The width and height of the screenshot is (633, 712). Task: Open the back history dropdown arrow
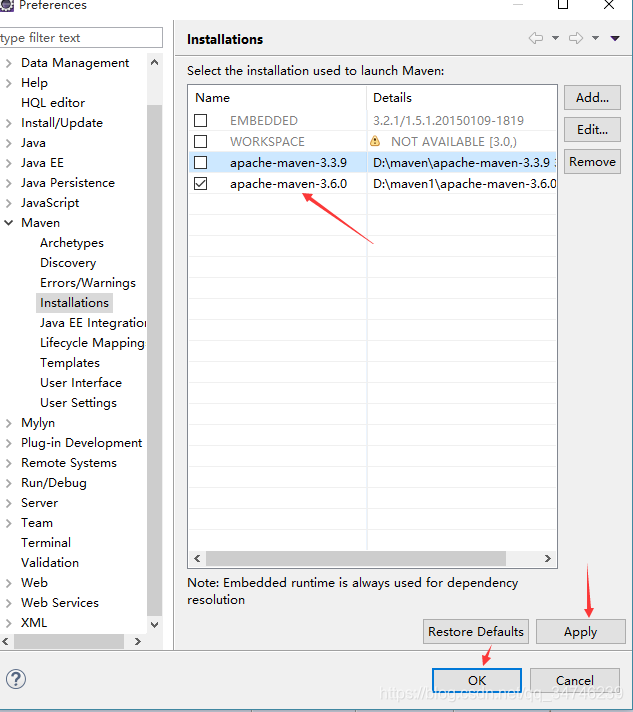(555, 38)
